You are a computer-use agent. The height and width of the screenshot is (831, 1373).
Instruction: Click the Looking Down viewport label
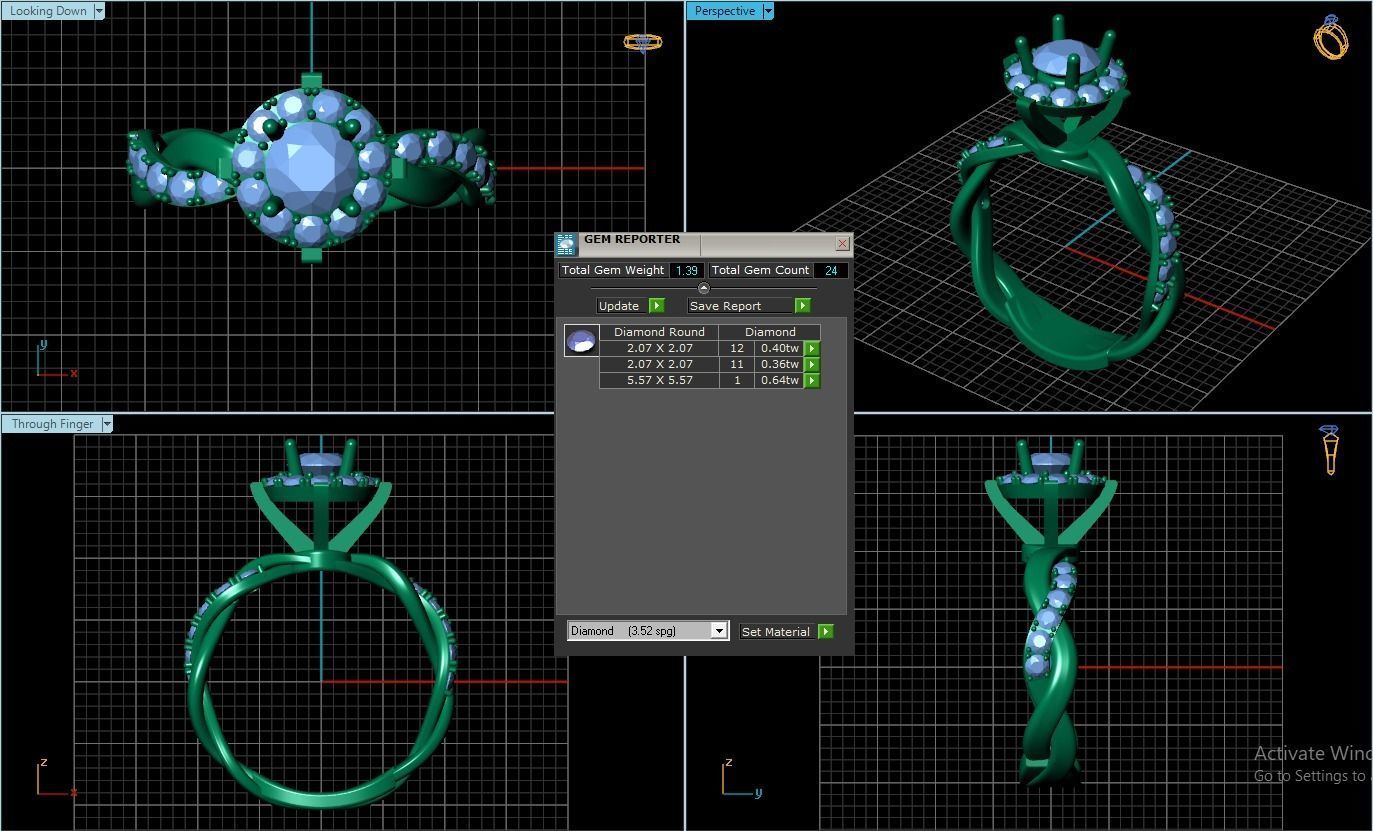click(48, 11)
